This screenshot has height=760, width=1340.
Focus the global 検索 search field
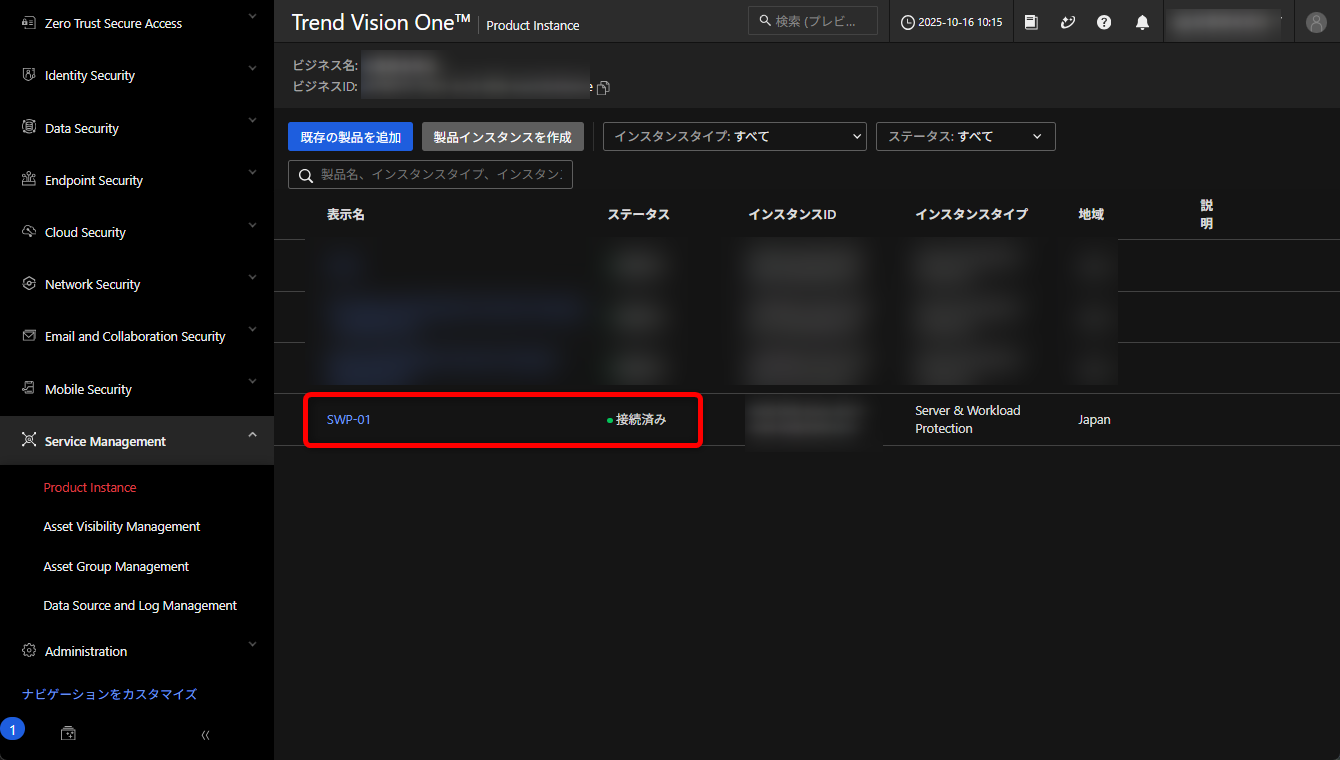click(813, 21)
